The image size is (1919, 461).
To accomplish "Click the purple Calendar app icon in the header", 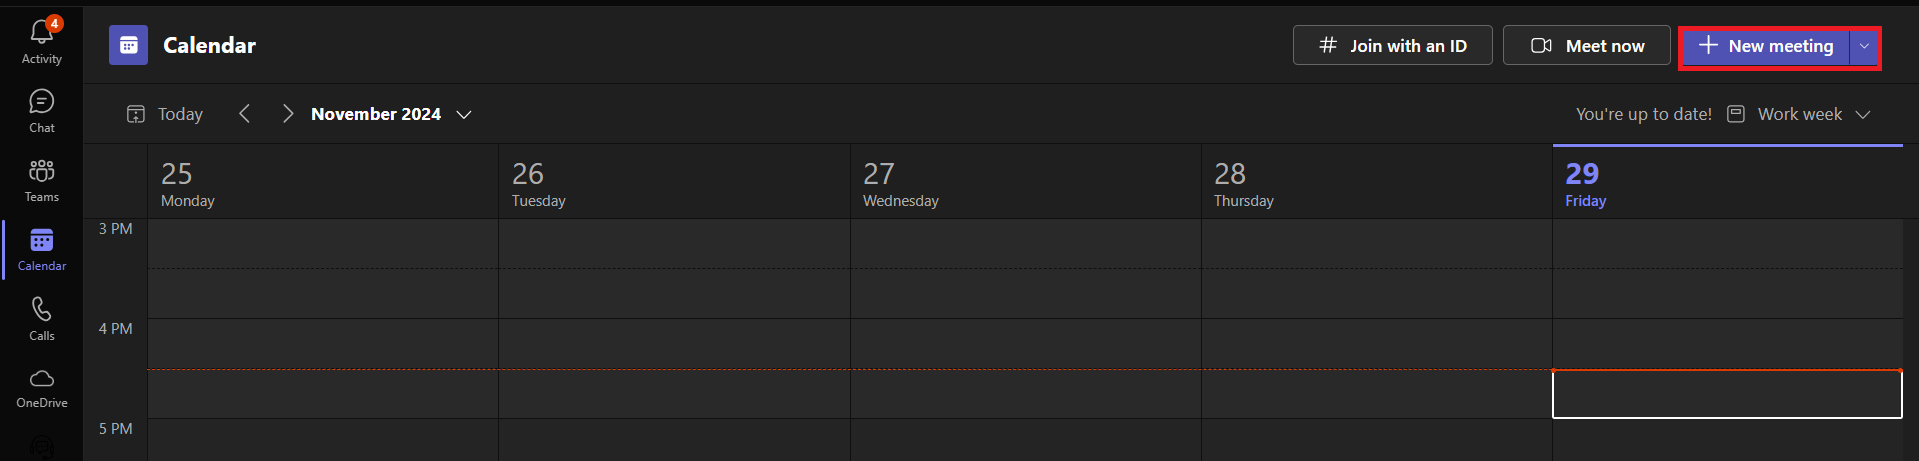I will click(x=128, y=45).
